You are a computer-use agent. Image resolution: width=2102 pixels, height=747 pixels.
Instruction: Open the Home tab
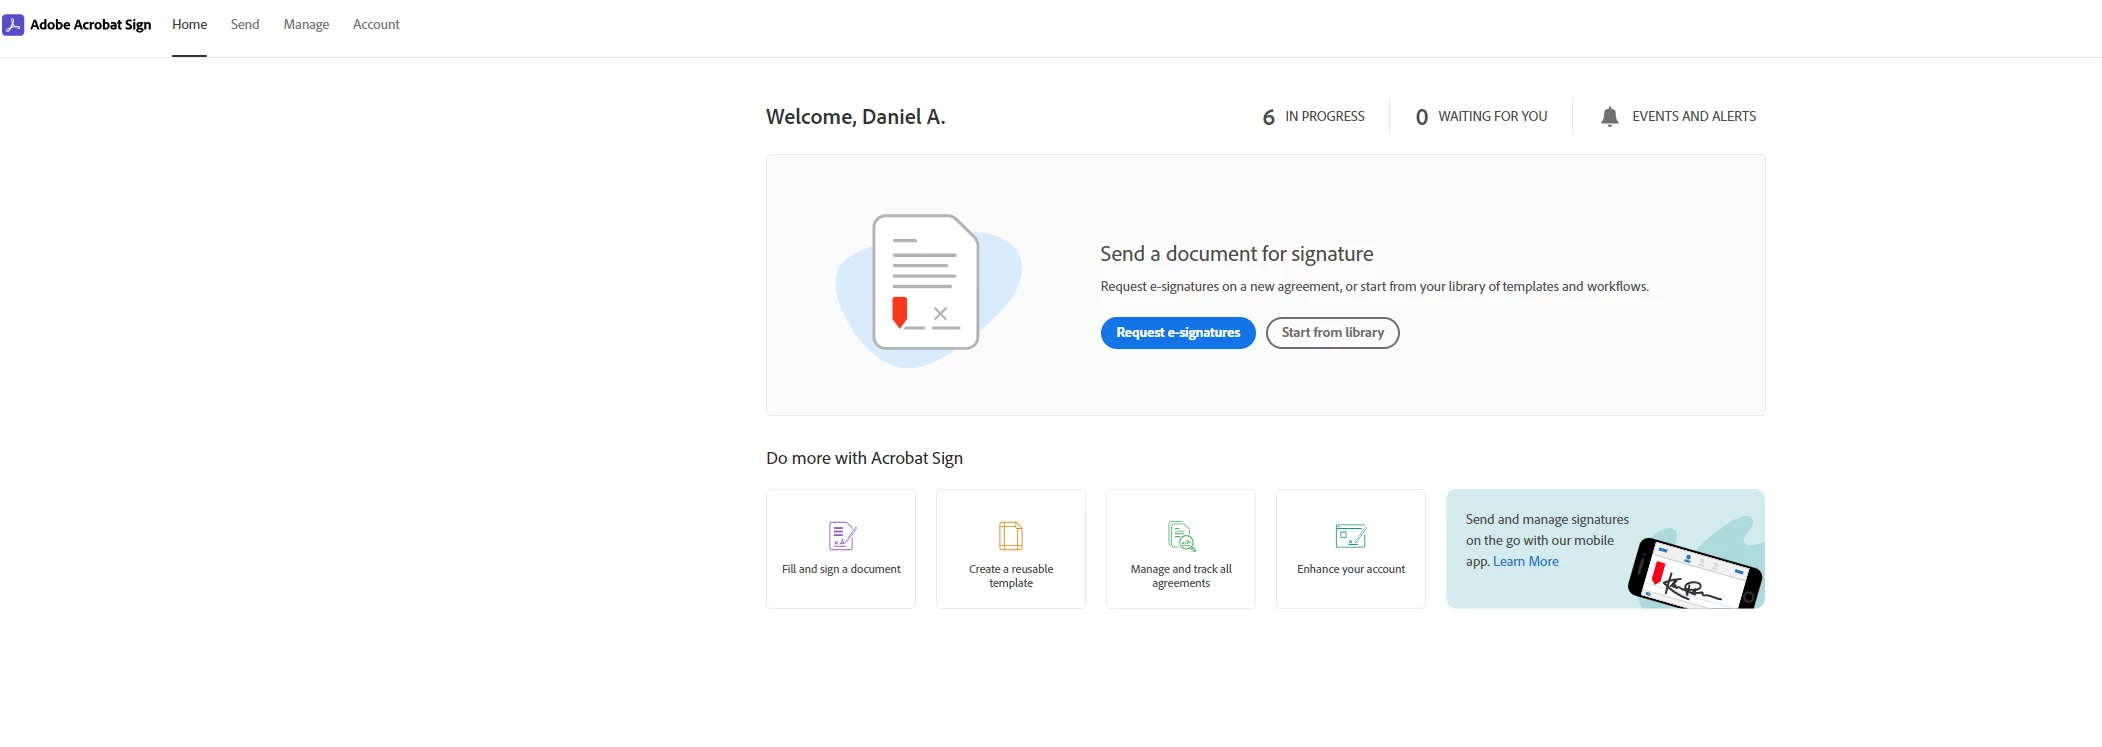click(189, 25)
